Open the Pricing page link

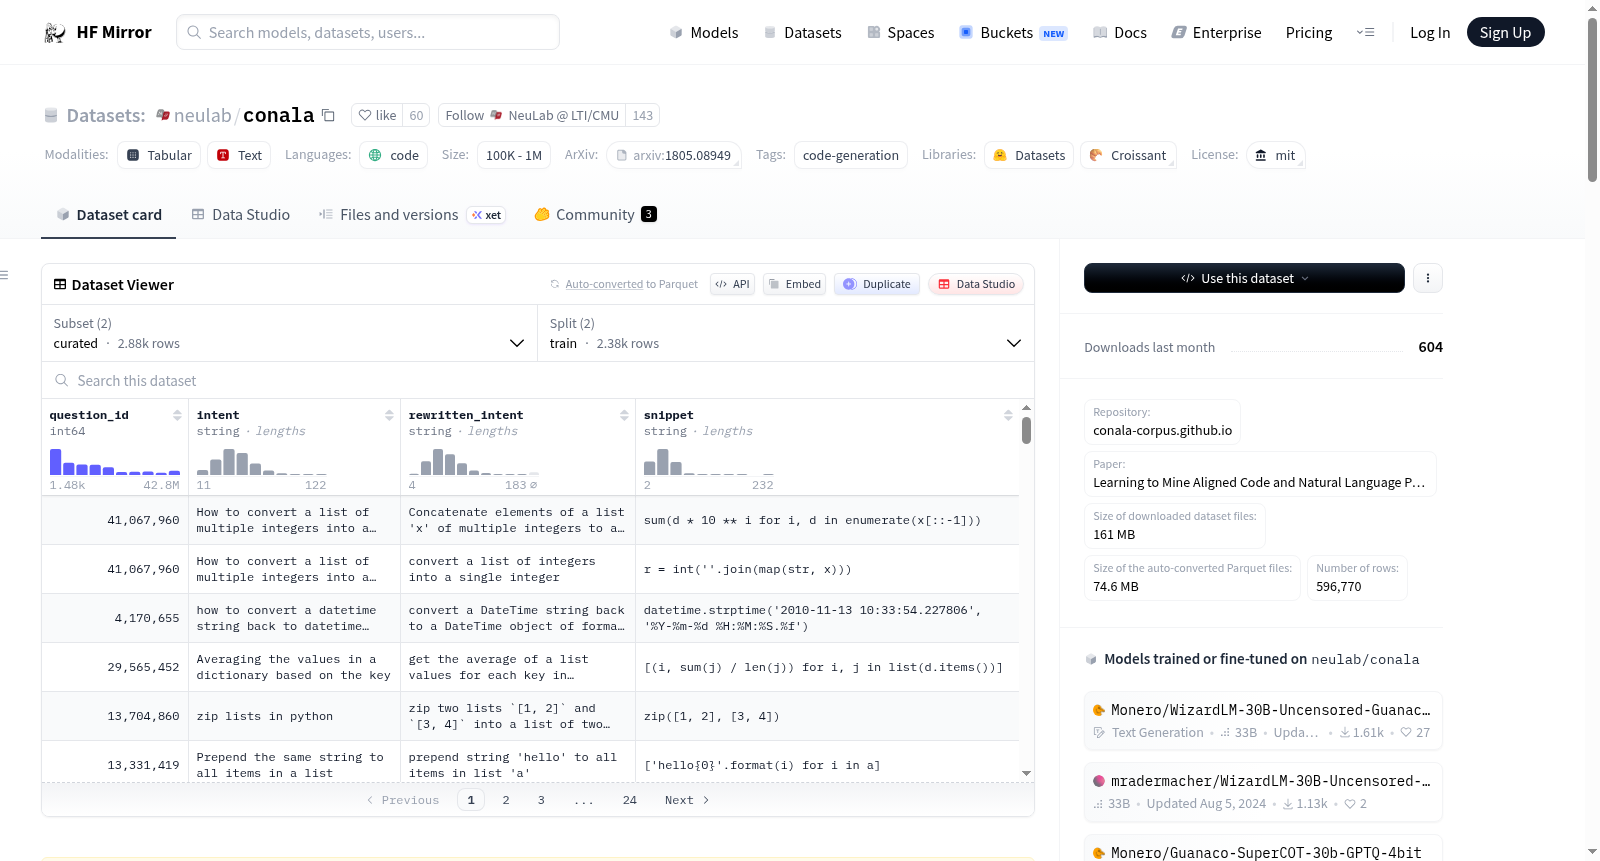pos(1309,33)
